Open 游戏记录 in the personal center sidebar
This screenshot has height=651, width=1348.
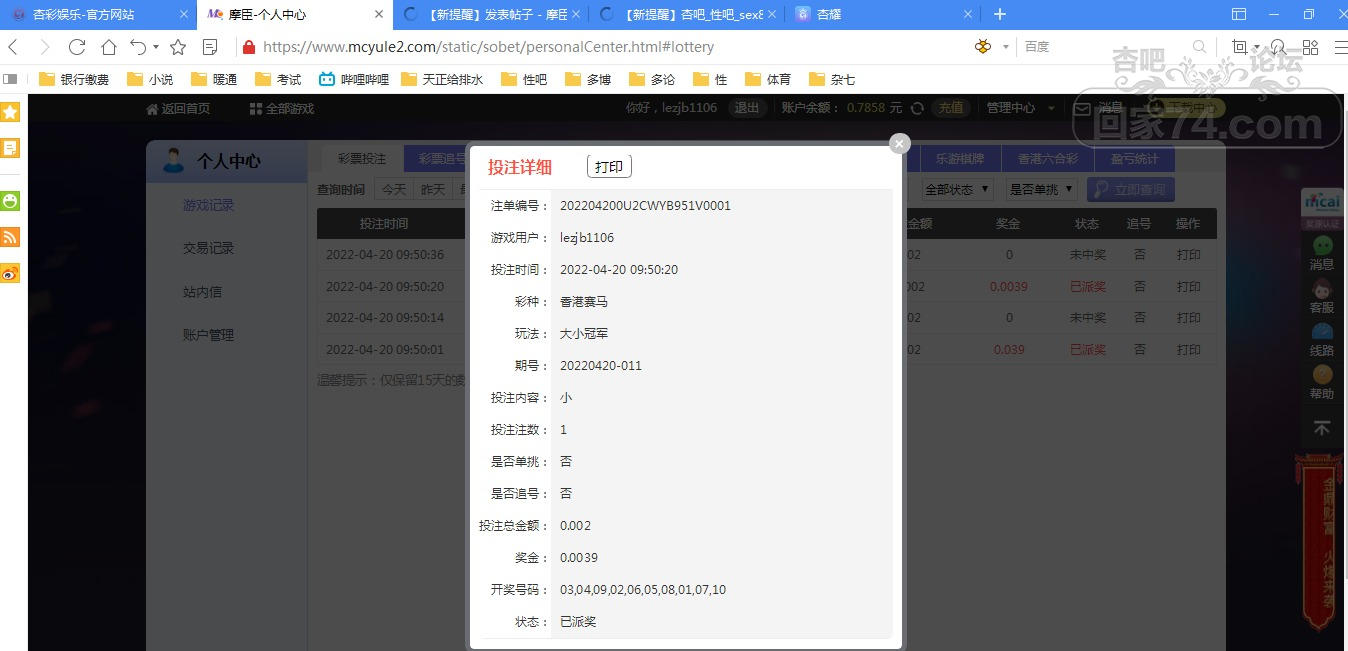pos(208,205)
